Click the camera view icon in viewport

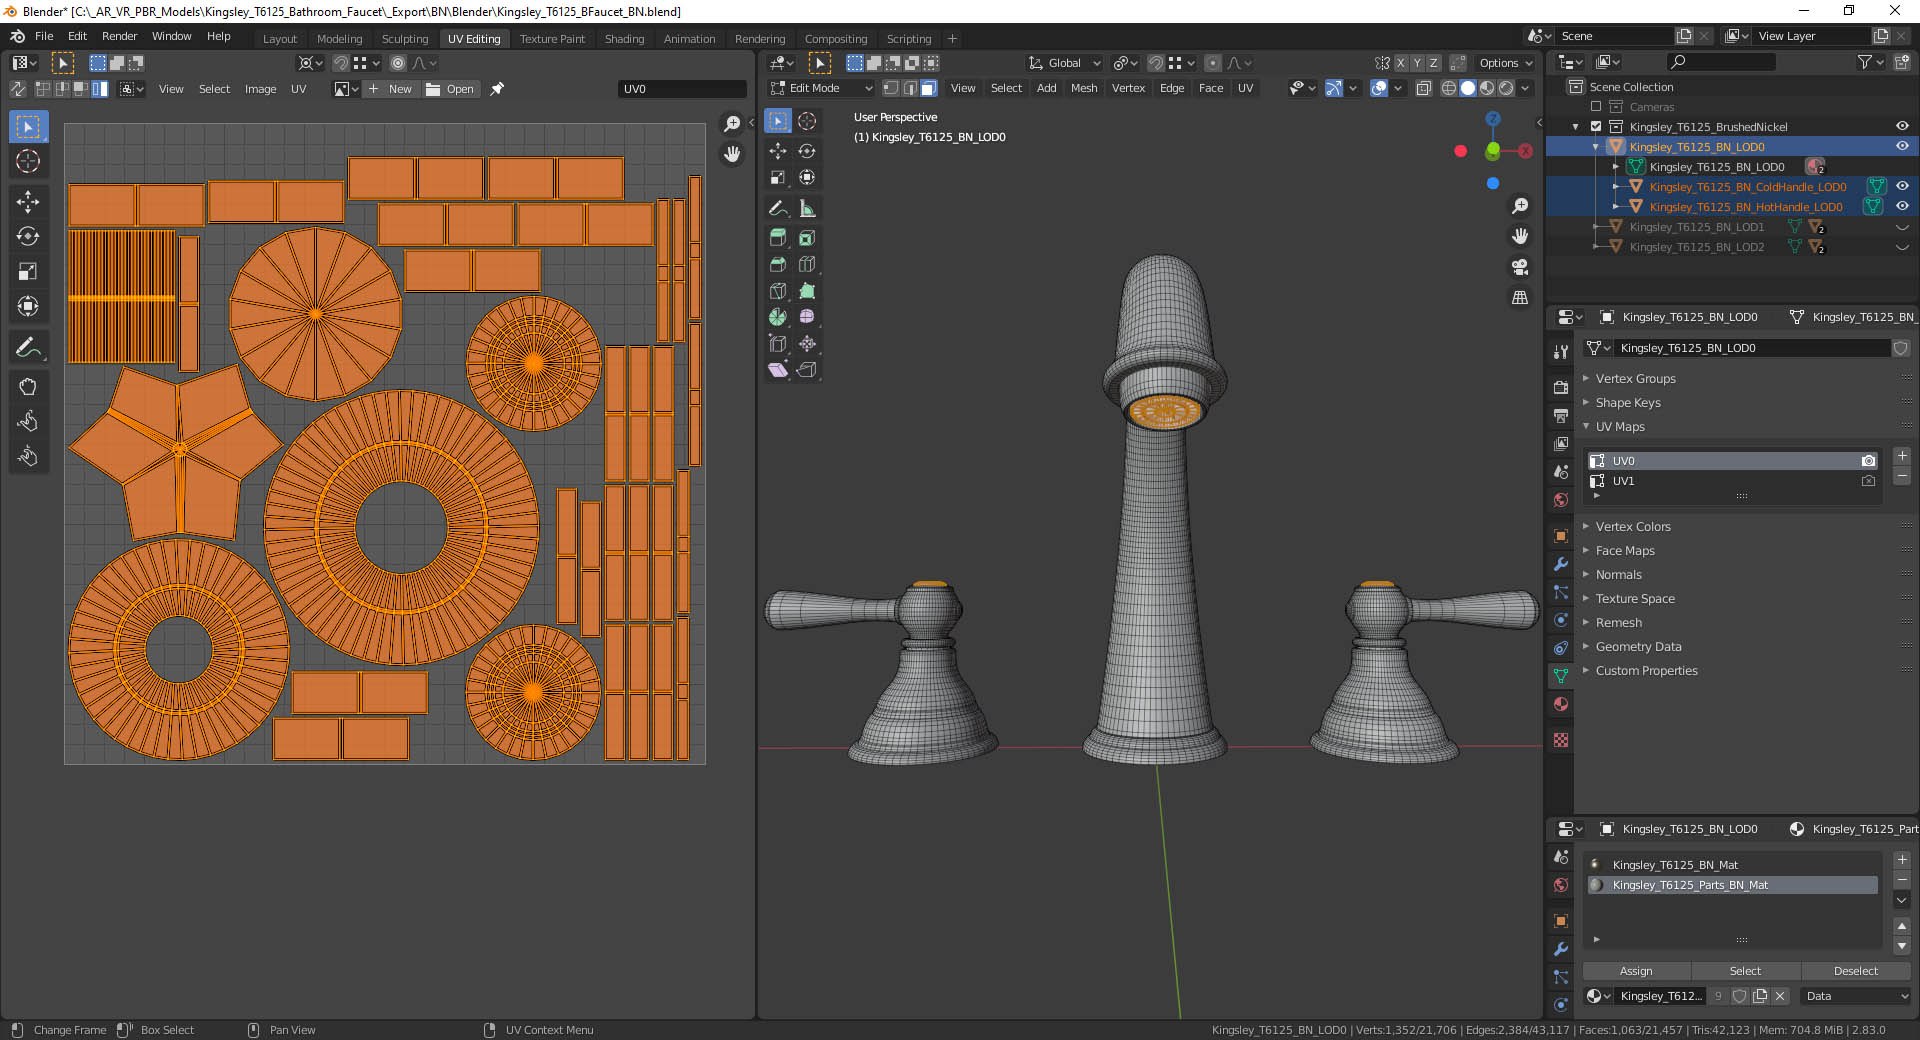click(1520, 267)
